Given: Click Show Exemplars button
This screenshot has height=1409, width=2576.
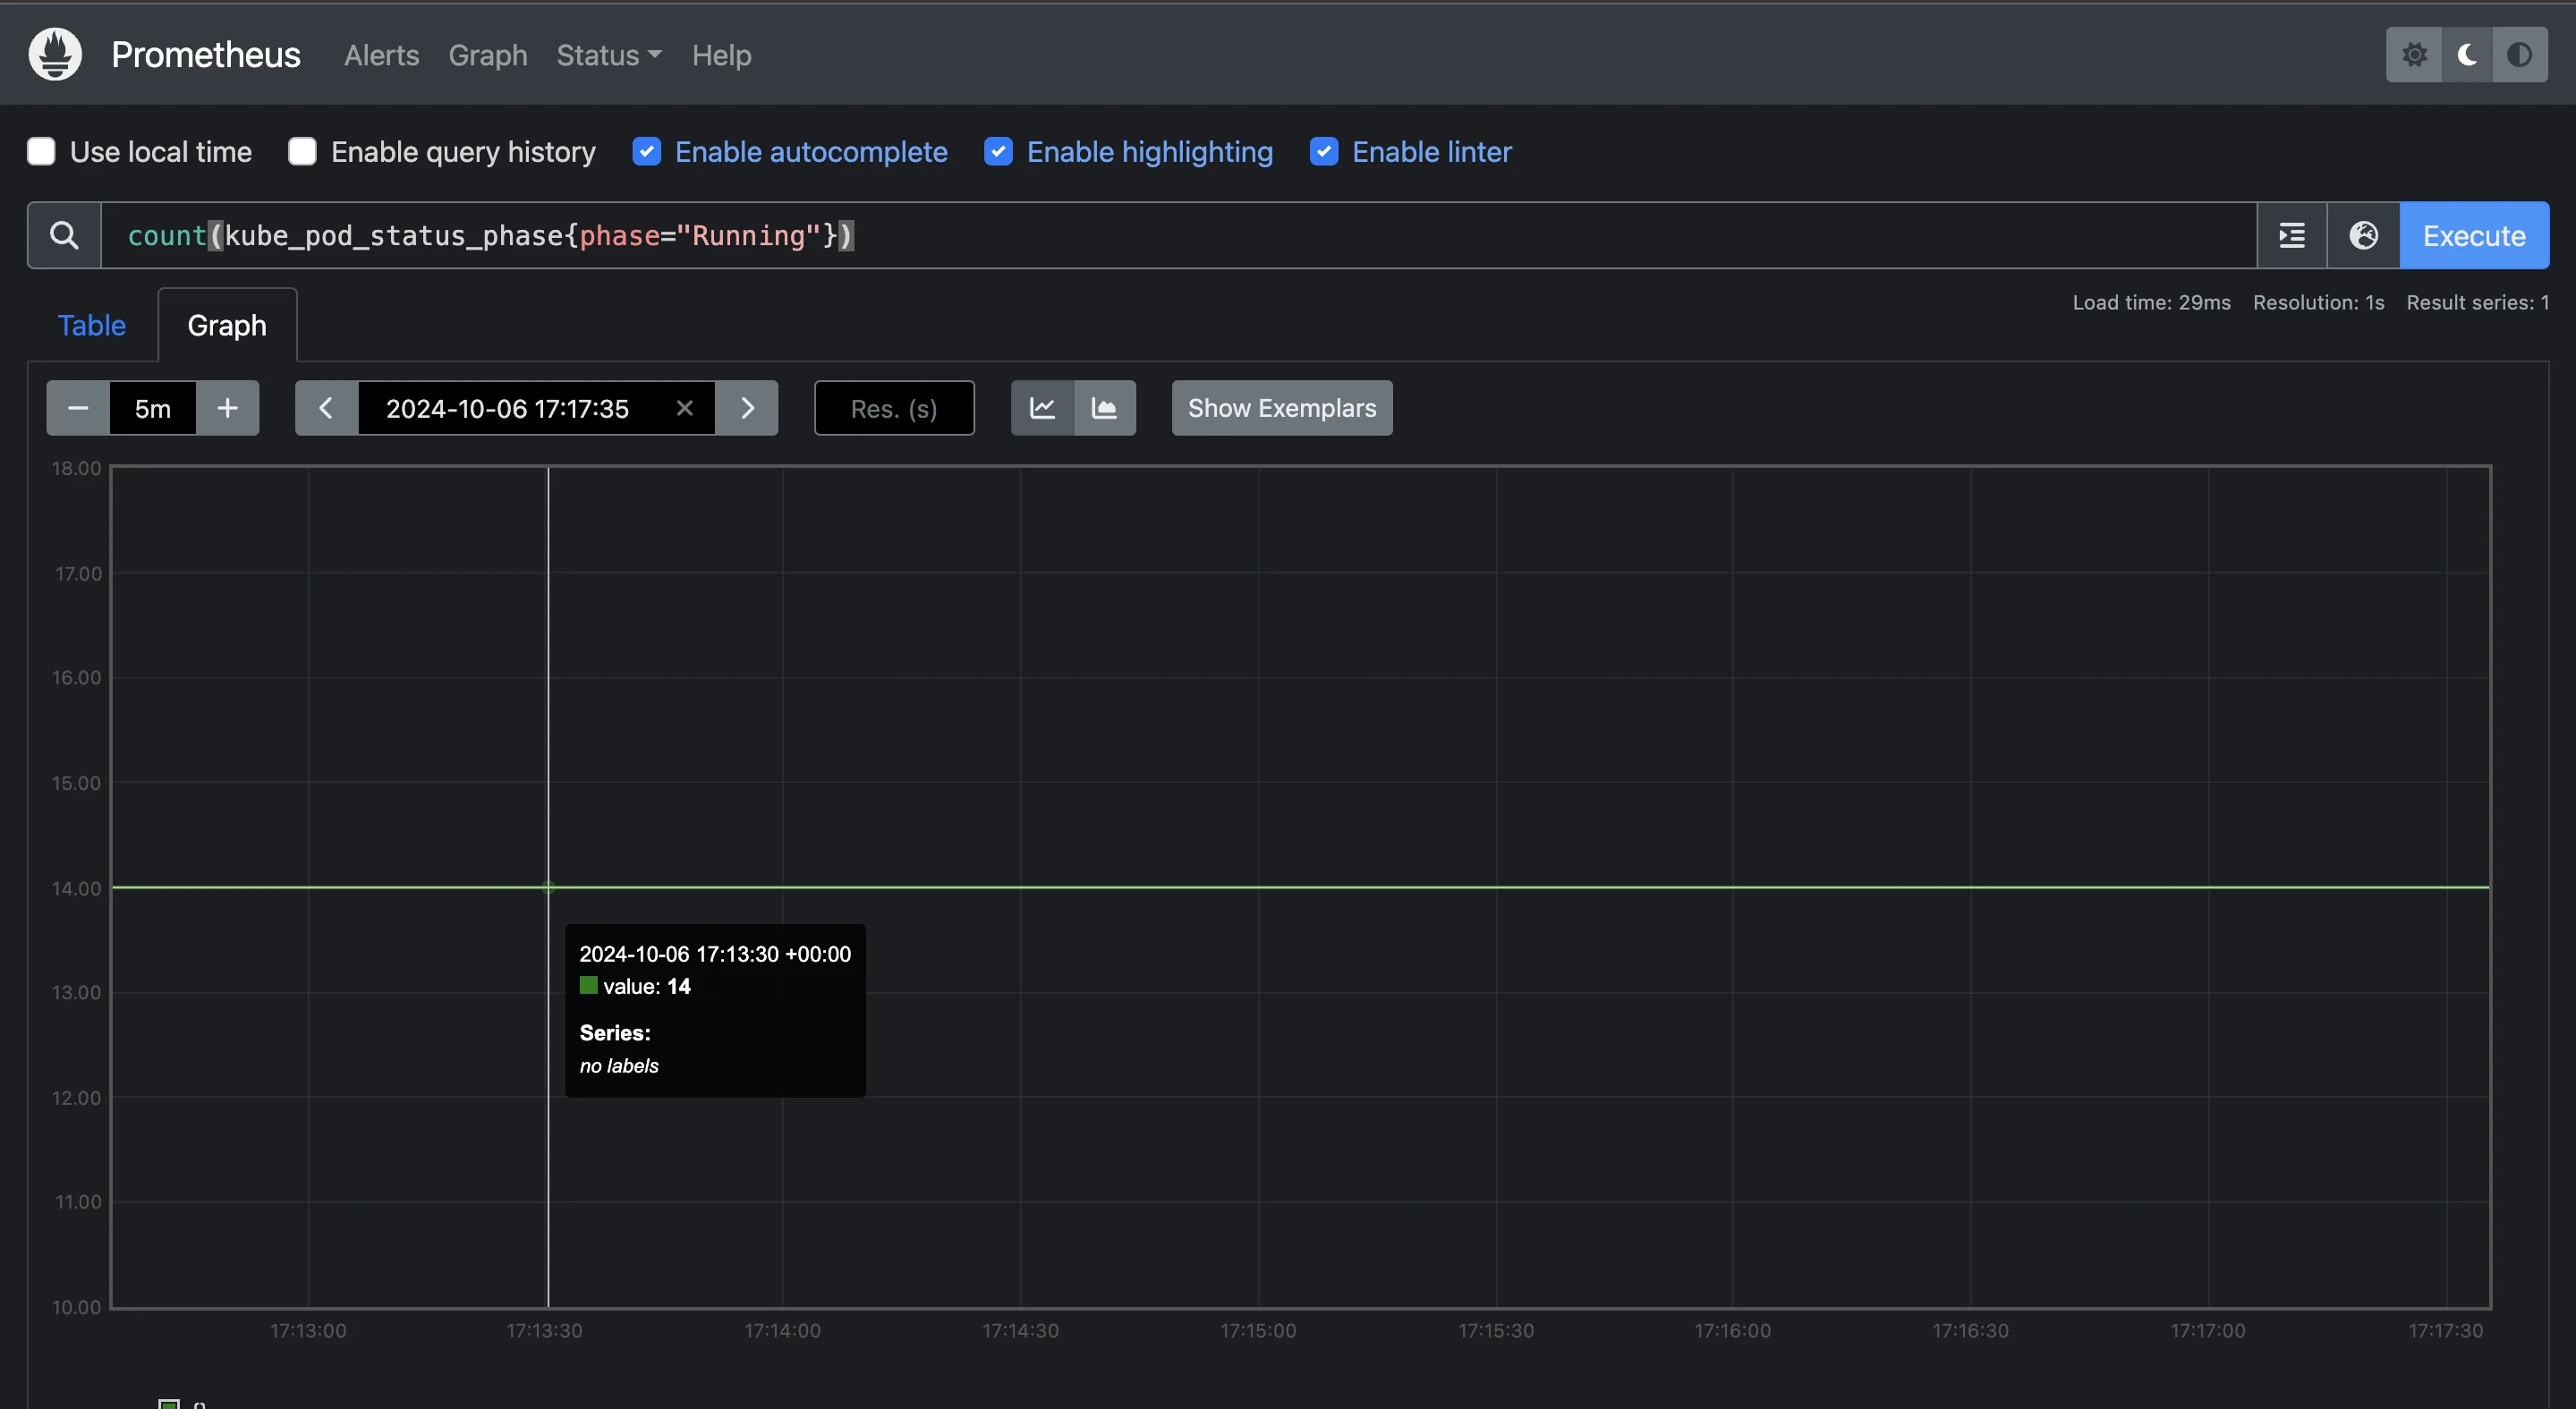Looking at the screenshot, I should [1282, 408].
